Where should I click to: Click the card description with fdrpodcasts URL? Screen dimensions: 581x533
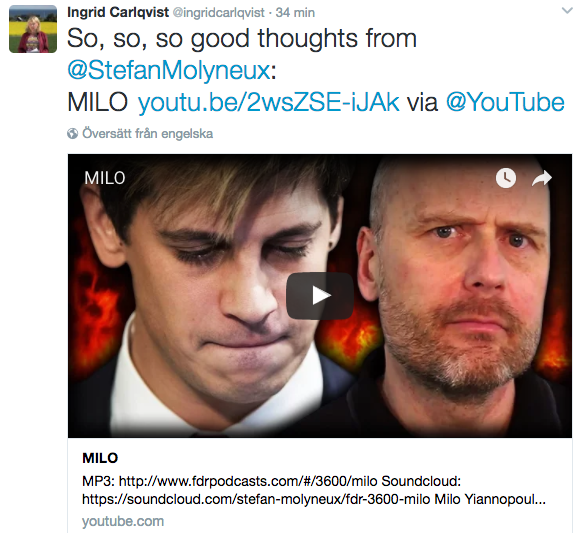313,490
